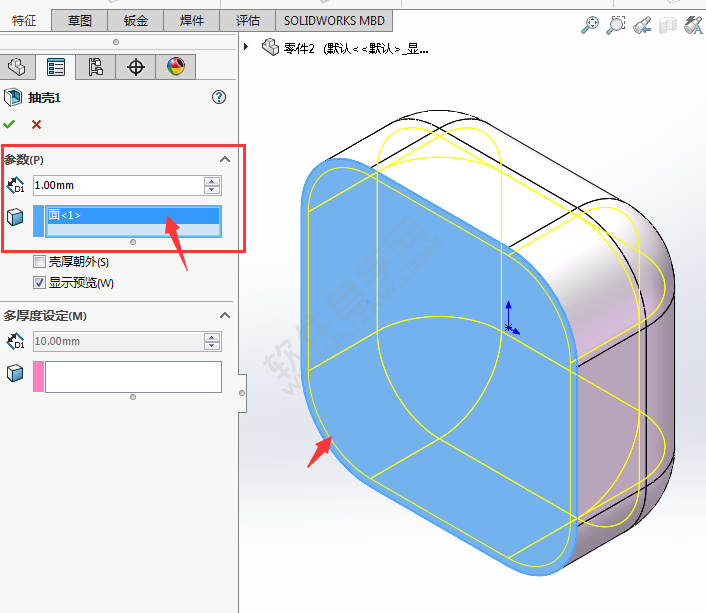Open the help for 抽壳1
The image size is (706, 613).
[219, 97]
